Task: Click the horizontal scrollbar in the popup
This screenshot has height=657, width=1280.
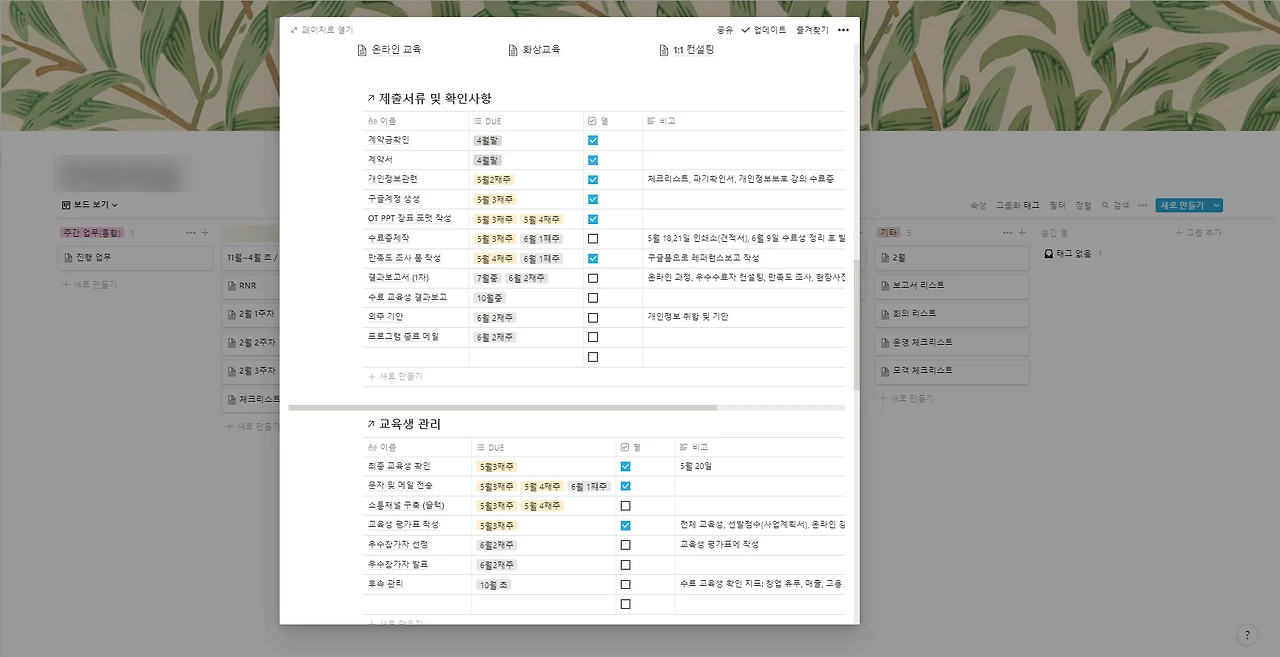Action: coord(503,407)
